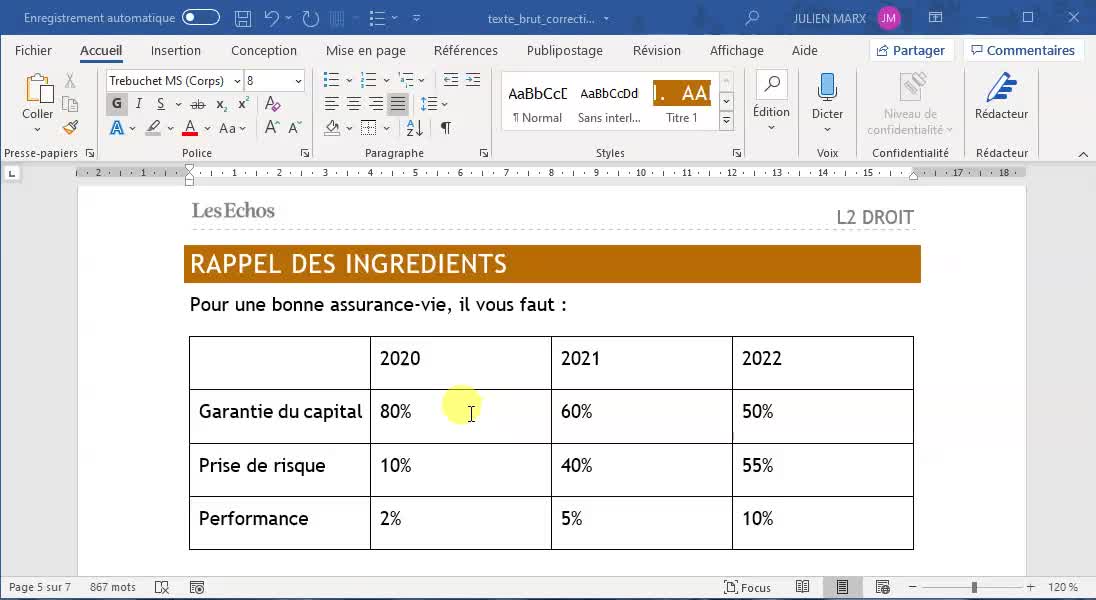Click the Partager button
1096x600 pixels.
point(911,50)
